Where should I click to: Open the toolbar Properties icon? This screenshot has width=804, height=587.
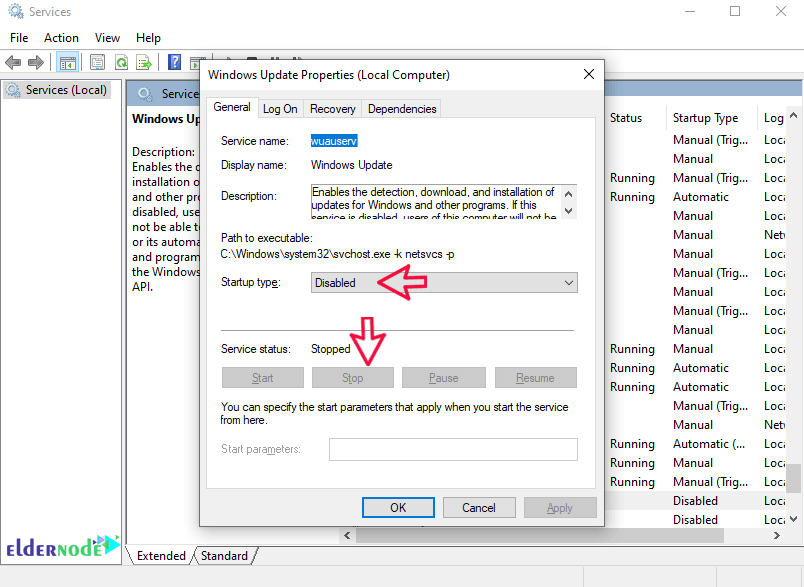click(x=97, y=63)
